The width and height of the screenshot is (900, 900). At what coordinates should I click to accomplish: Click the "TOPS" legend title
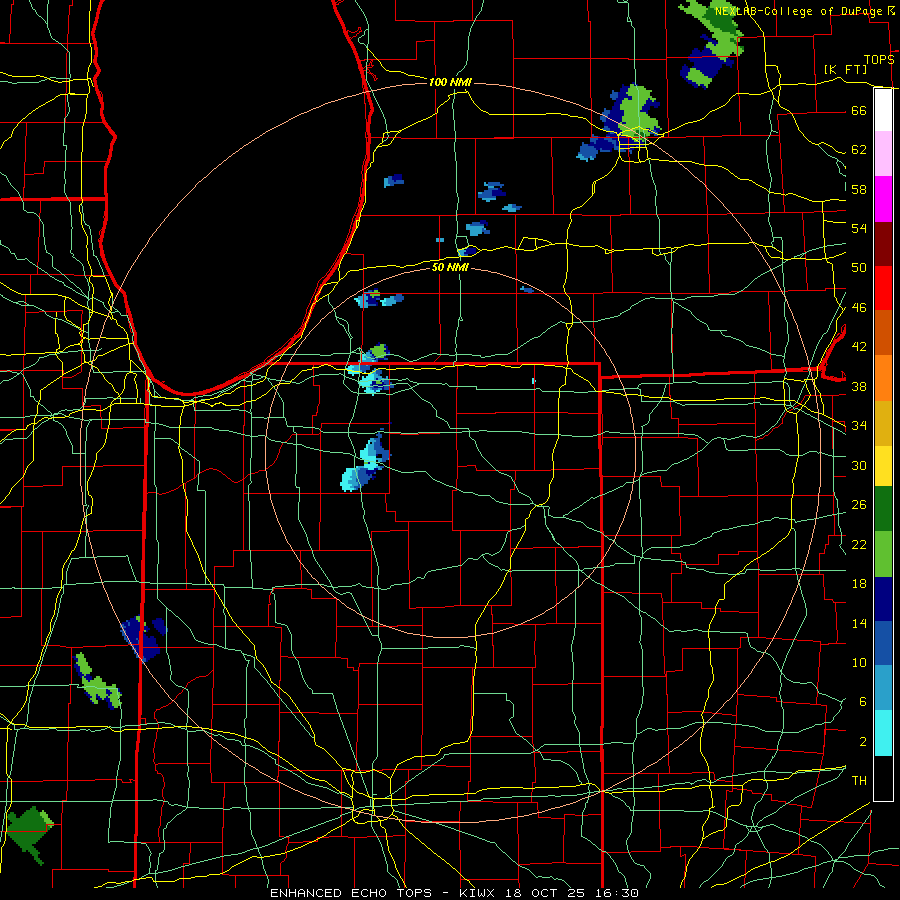coord(879,59)
